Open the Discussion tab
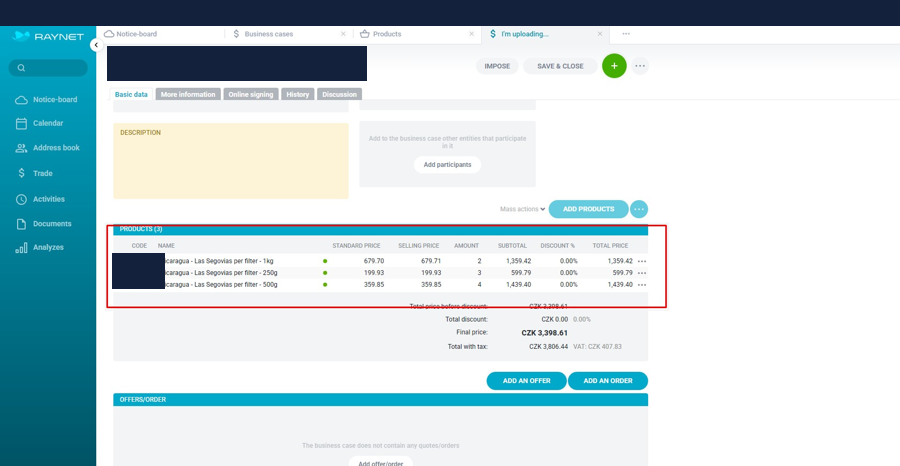 [x=339, y=94]
